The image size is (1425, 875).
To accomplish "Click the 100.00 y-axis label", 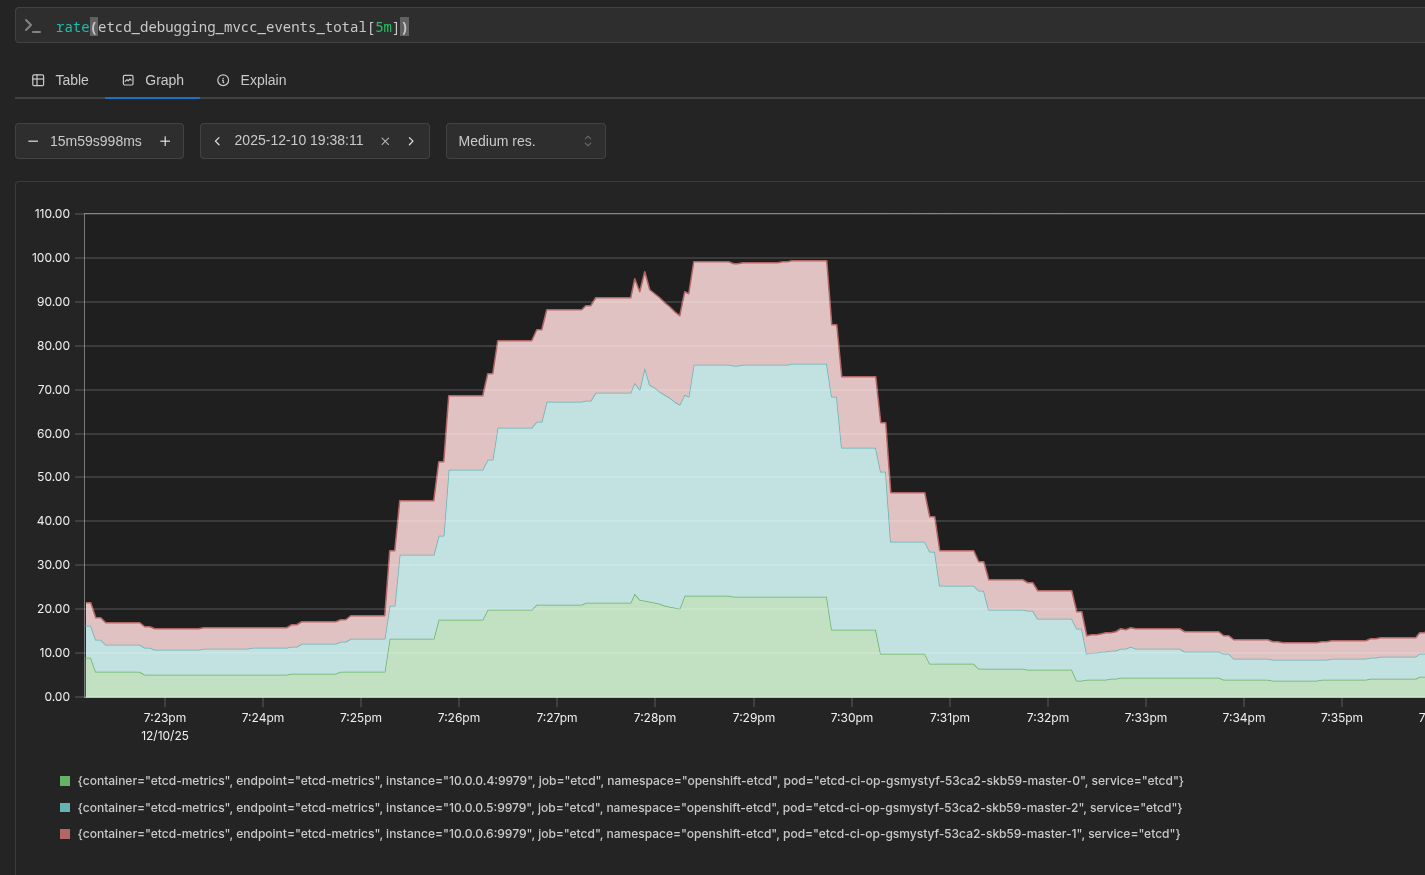I will click(x=51, y=258).
